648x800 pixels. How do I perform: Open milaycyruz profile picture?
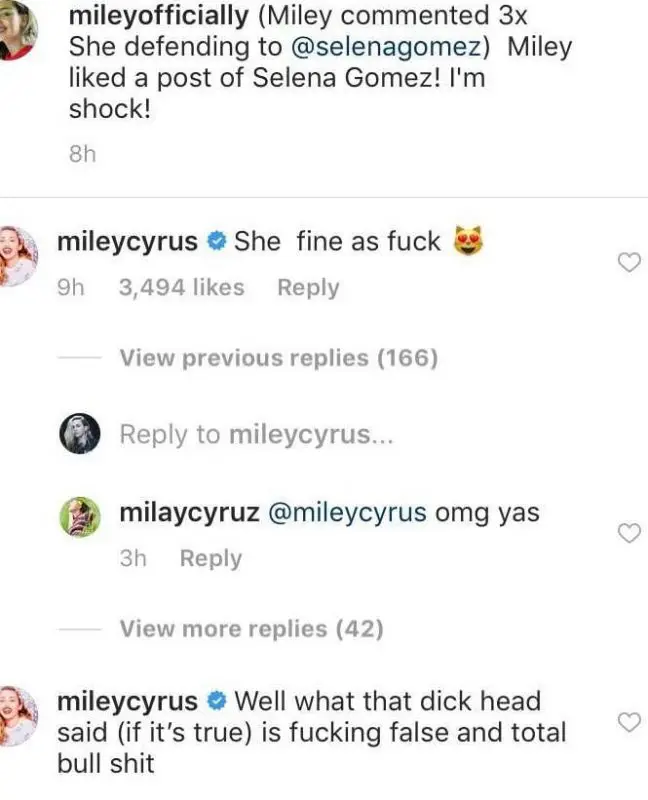[80, 517]
